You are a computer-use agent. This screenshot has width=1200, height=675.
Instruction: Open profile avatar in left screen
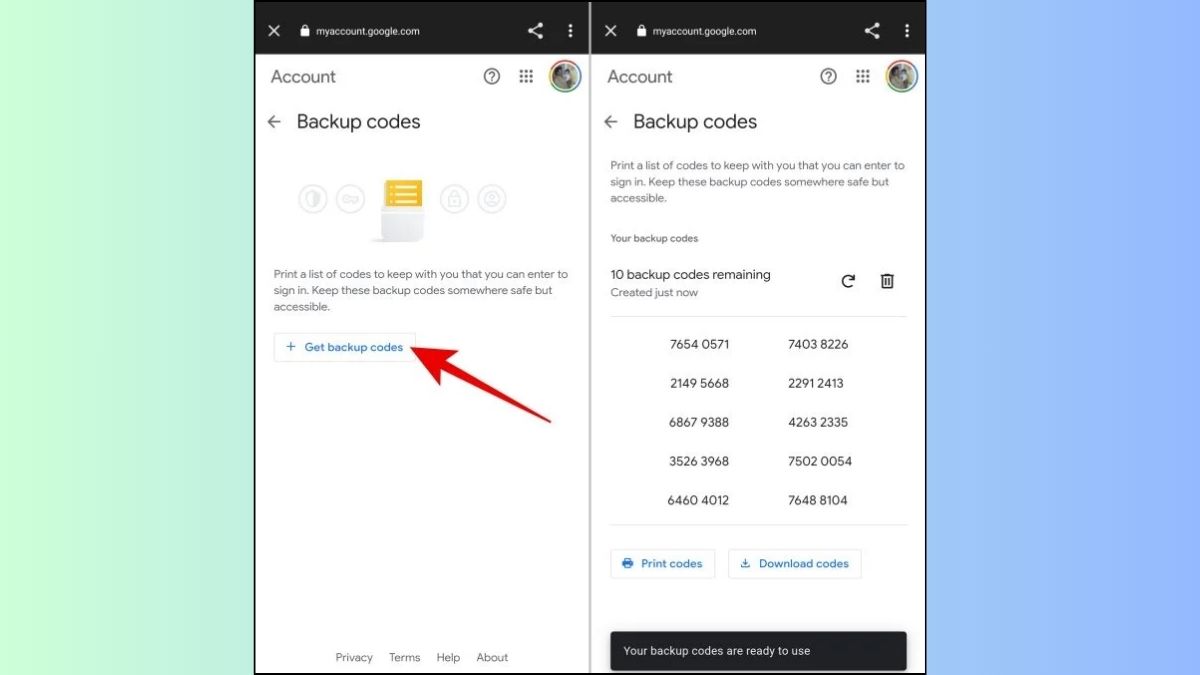tap(565, 77)
